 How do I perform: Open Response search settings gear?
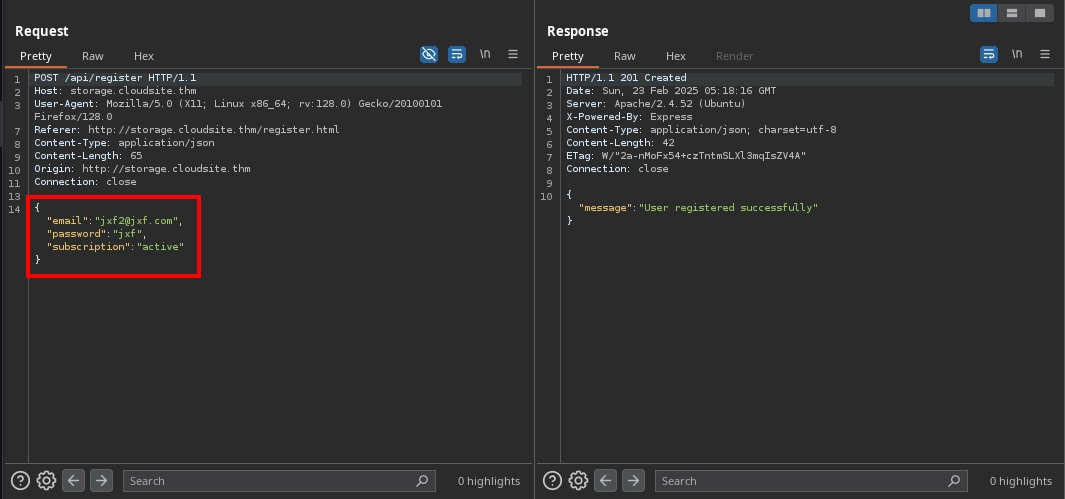click(x=578, y=481)
